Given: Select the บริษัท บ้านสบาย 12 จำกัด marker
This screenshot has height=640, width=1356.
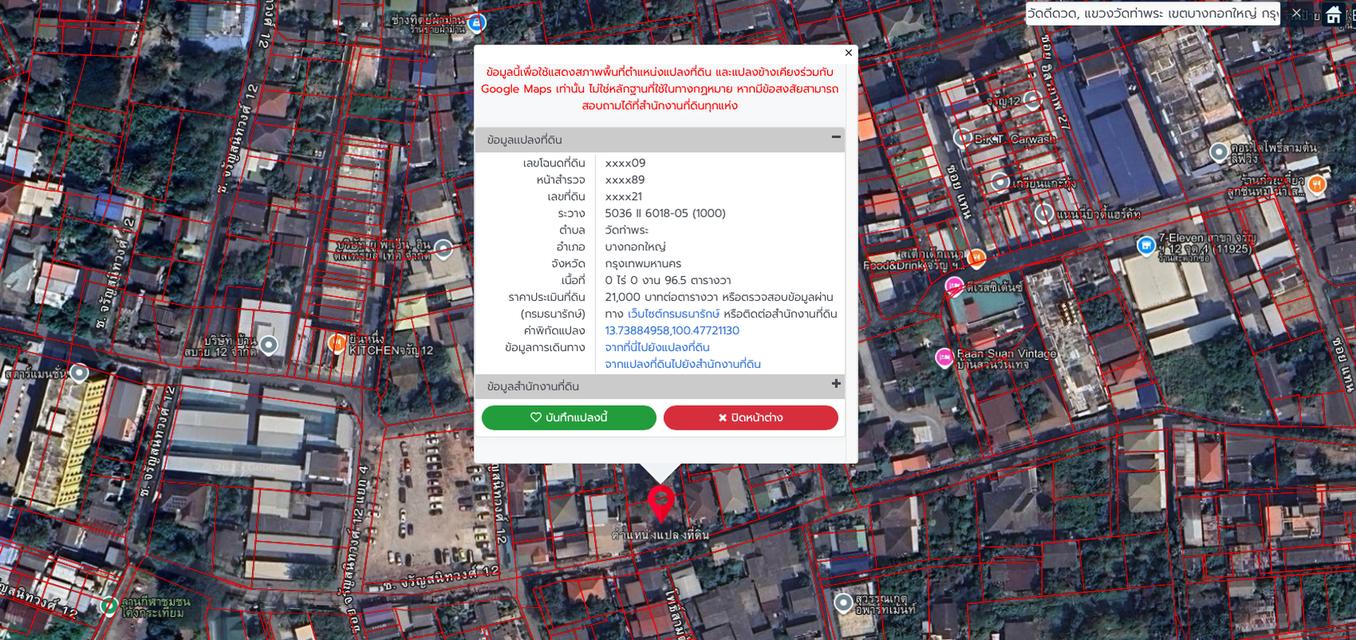Looking at the screenshot, I should (268, 345).
